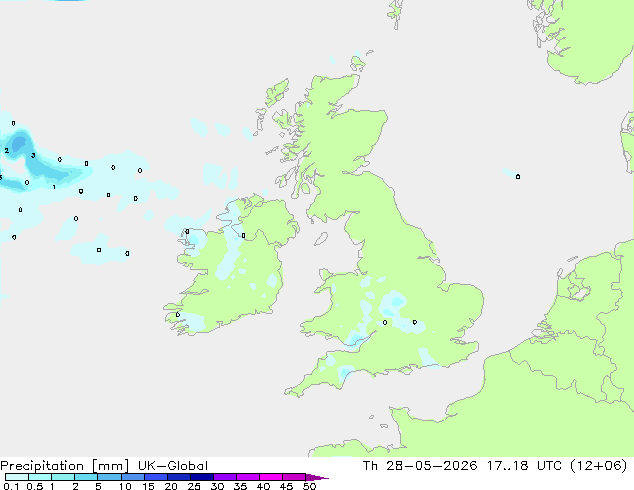Click the '0.1' legend scale label
This screenshot has height=490, width=634.
pos(11,486)
